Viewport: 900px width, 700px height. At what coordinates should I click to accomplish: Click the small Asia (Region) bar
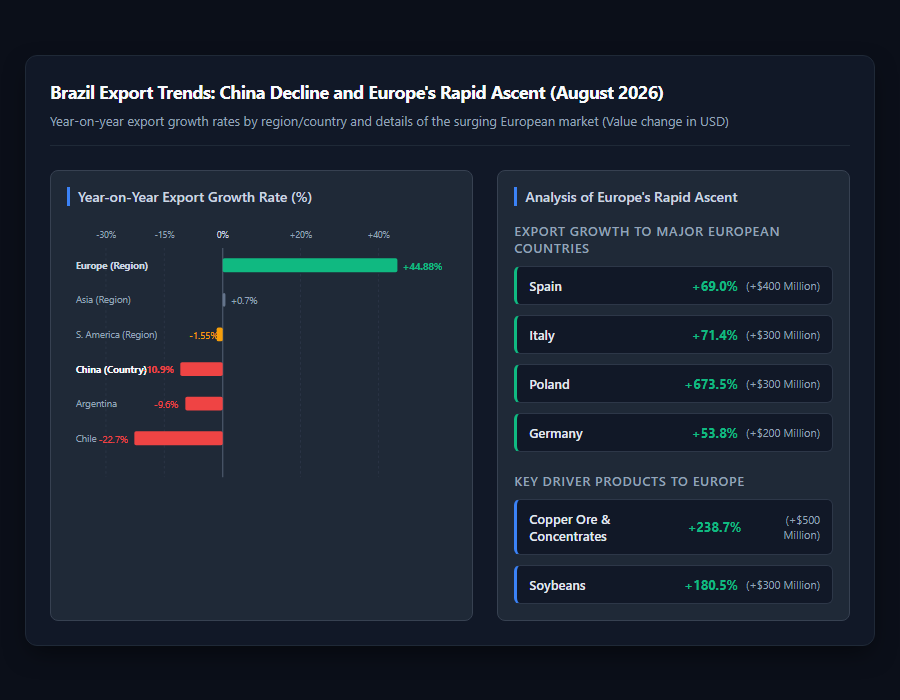[x=224, y=300]
